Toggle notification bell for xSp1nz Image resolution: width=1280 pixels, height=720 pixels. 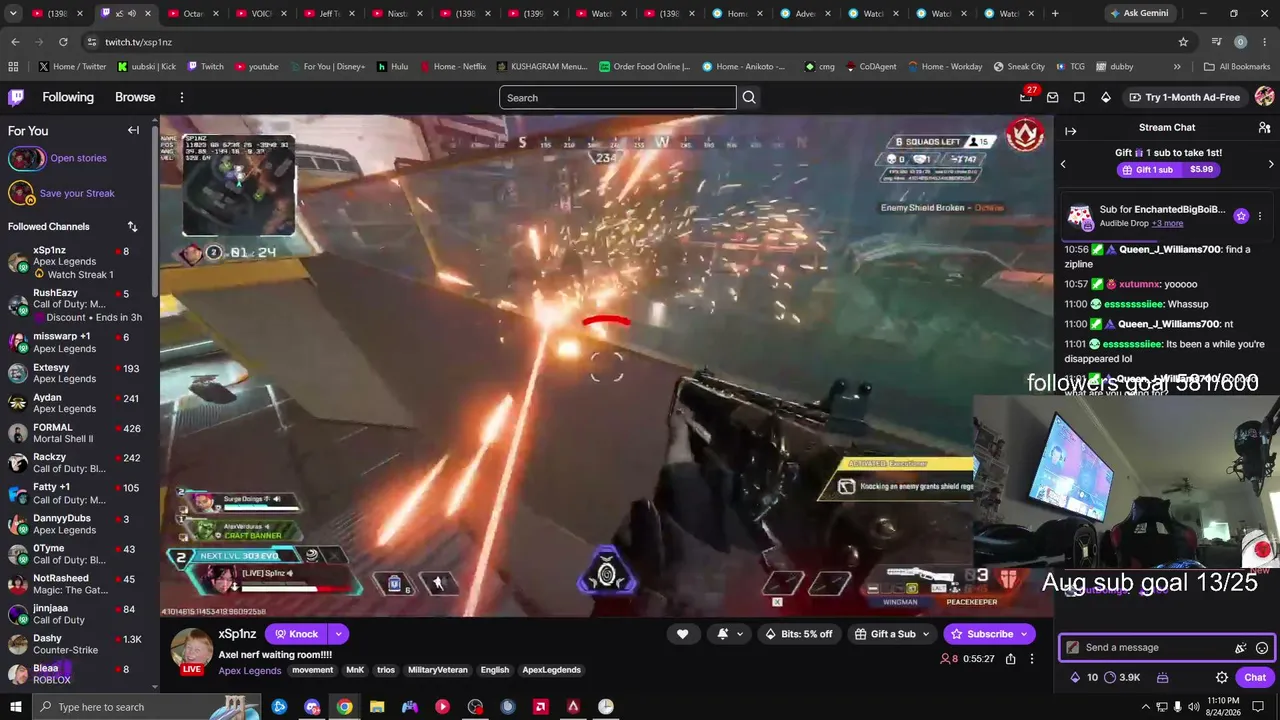723,634
